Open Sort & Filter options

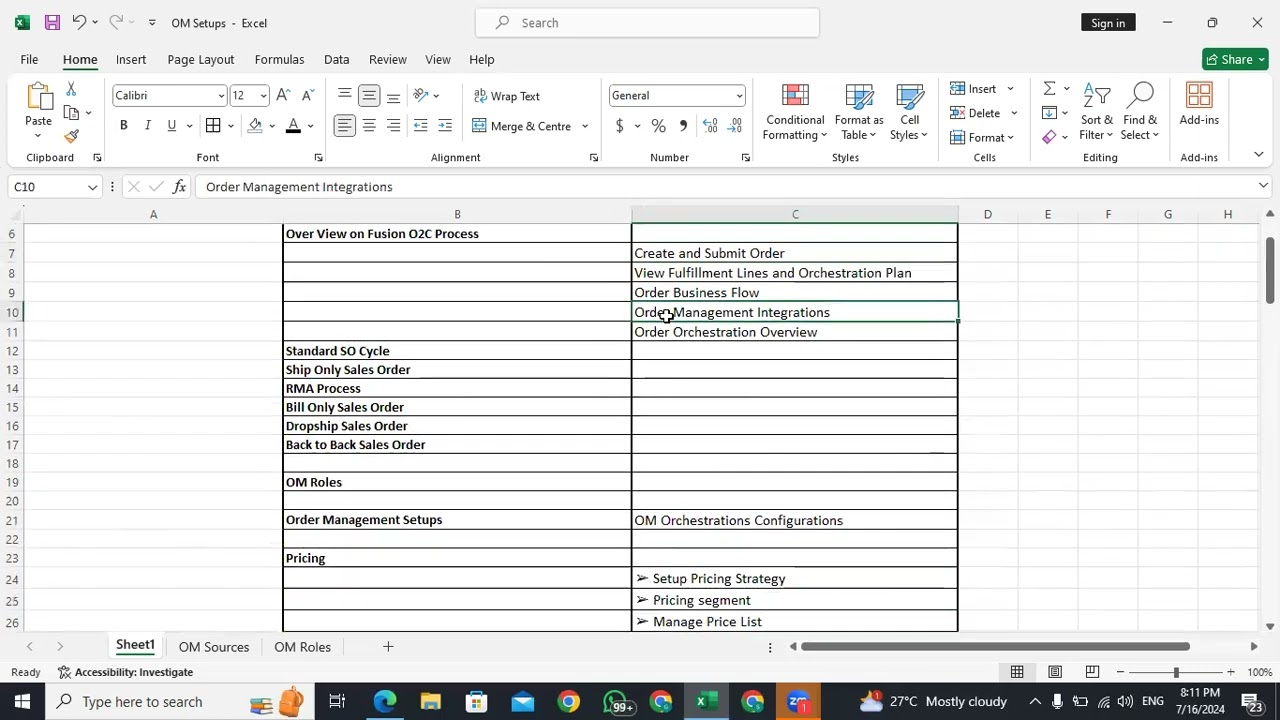[x=1097, y=111]
